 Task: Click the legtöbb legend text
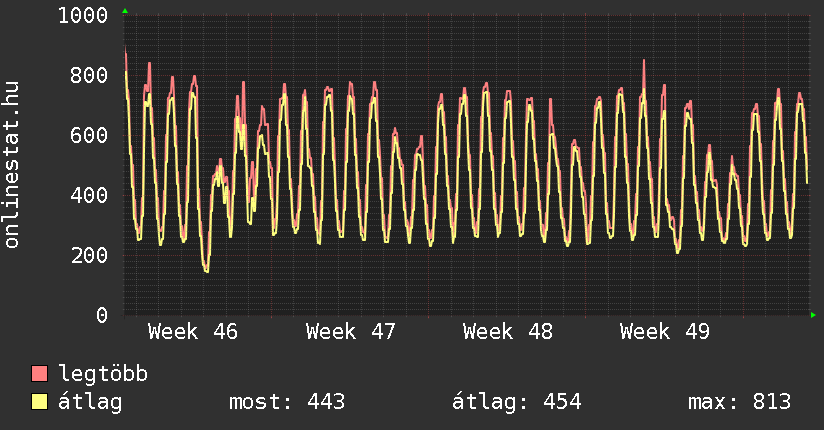click(x=104, y=374)
